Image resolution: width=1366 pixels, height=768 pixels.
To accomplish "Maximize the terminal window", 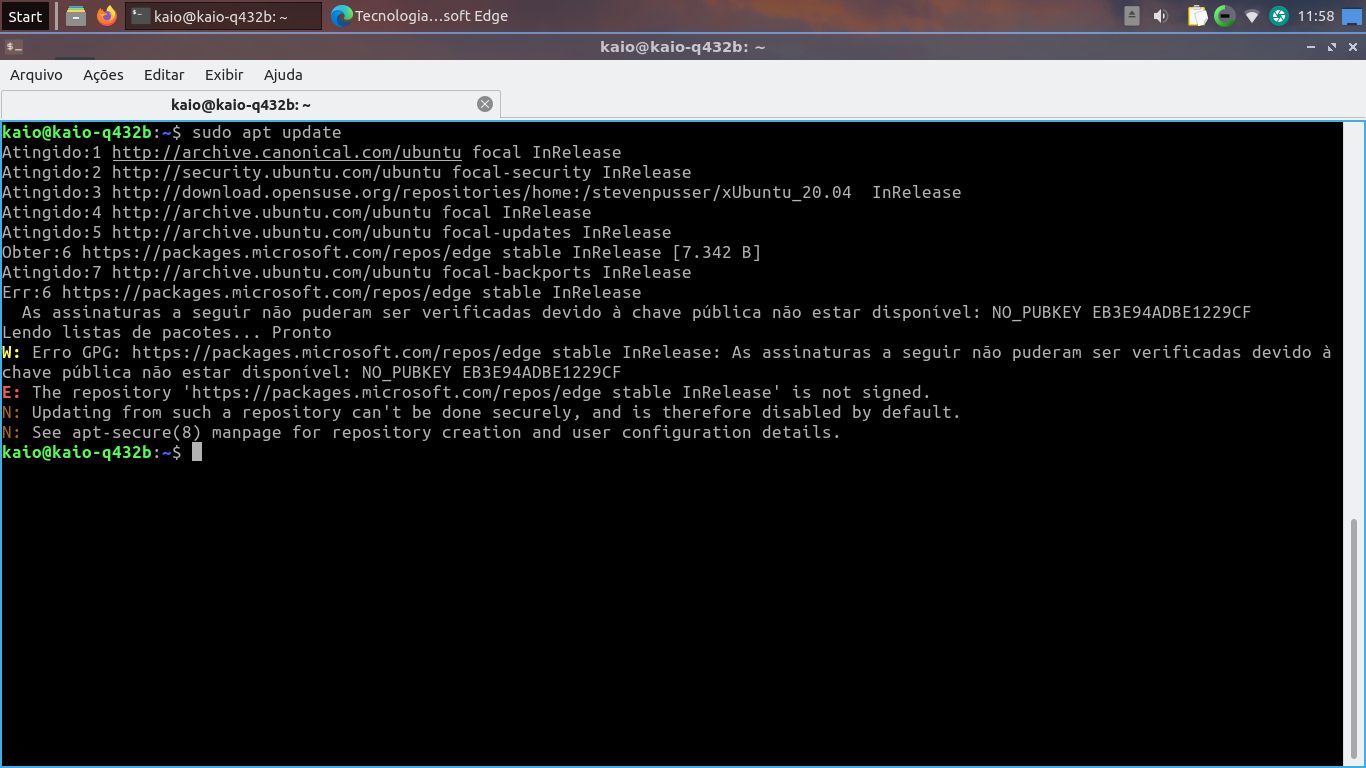I will [1331, 47].
